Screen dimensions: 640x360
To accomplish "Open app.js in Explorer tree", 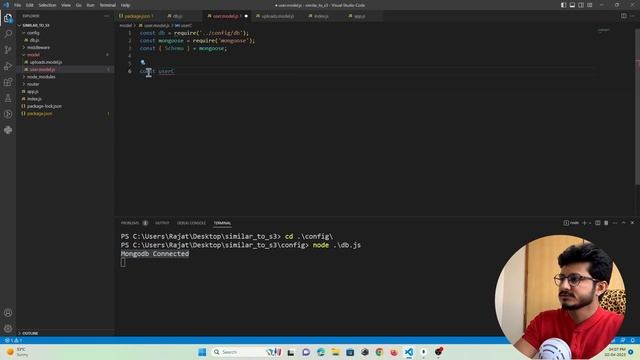I will pyautogui.click(x=33, y=91).
